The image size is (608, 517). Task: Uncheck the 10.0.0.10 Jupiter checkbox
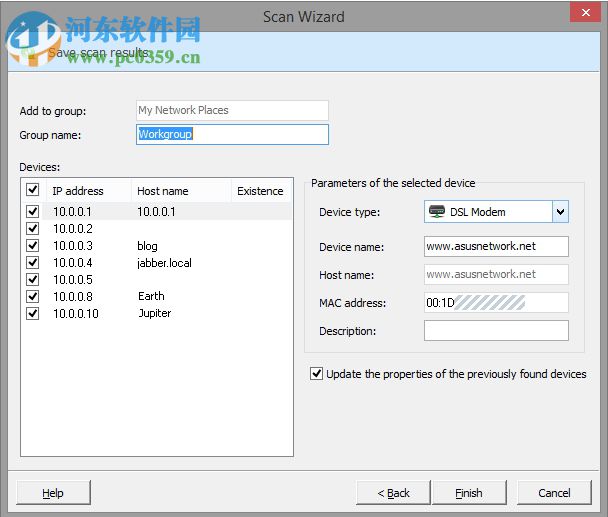pos(33,313)
